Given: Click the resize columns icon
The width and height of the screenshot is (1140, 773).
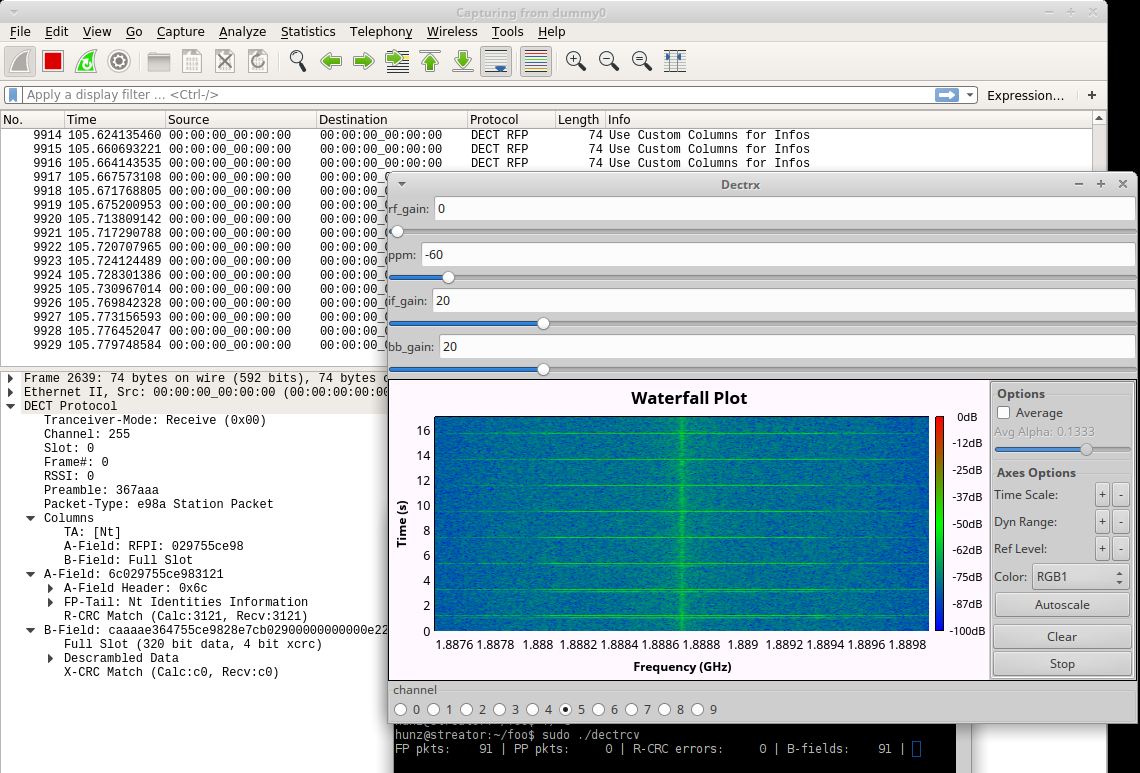Looking at the screenshot, I should 675,62.
